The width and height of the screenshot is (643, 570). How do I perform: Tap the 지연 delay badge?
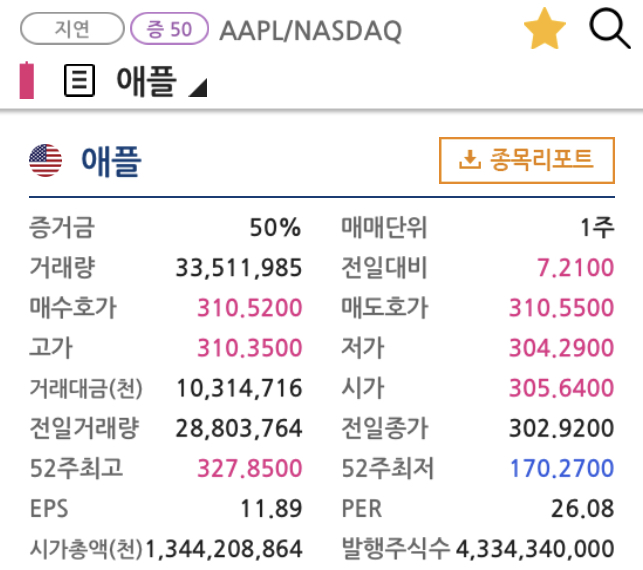(72, 29)
